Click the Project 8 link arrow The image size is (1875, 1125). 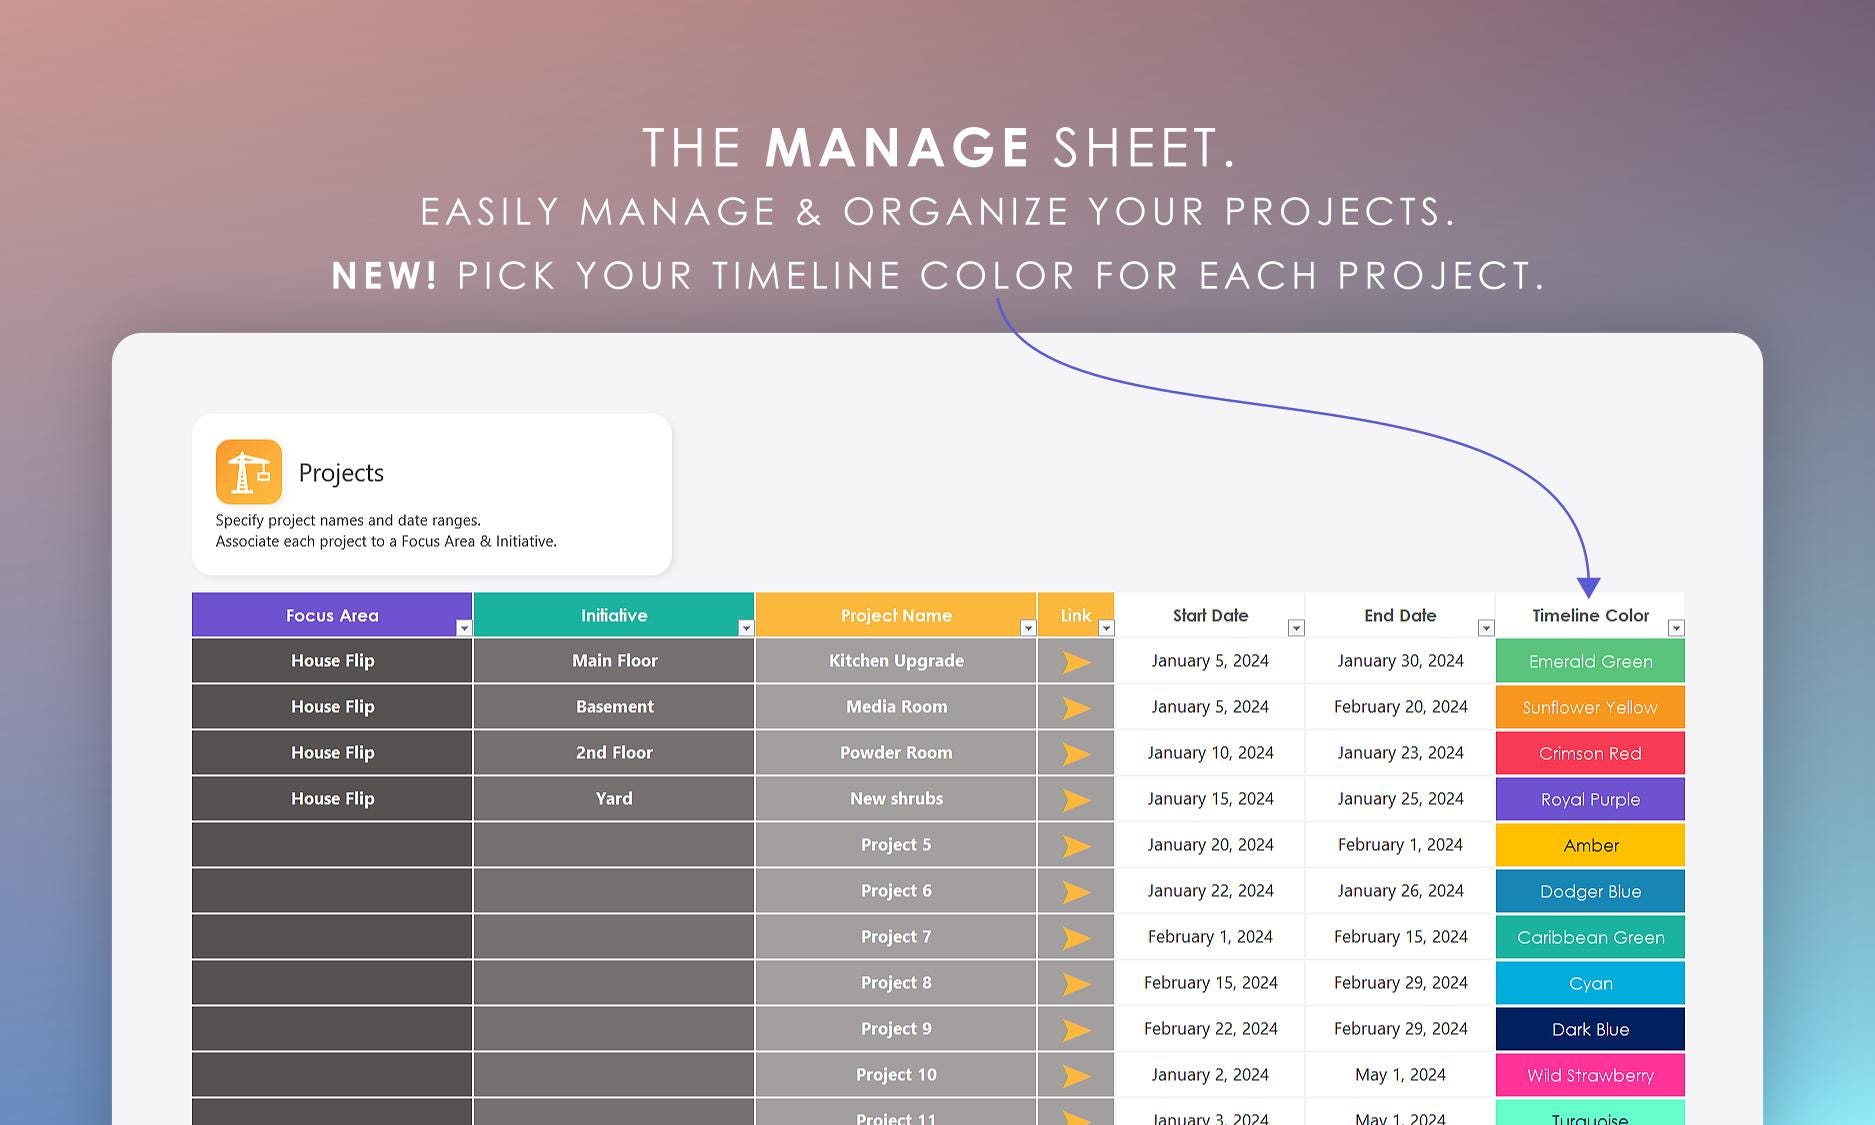(1076, 982)
